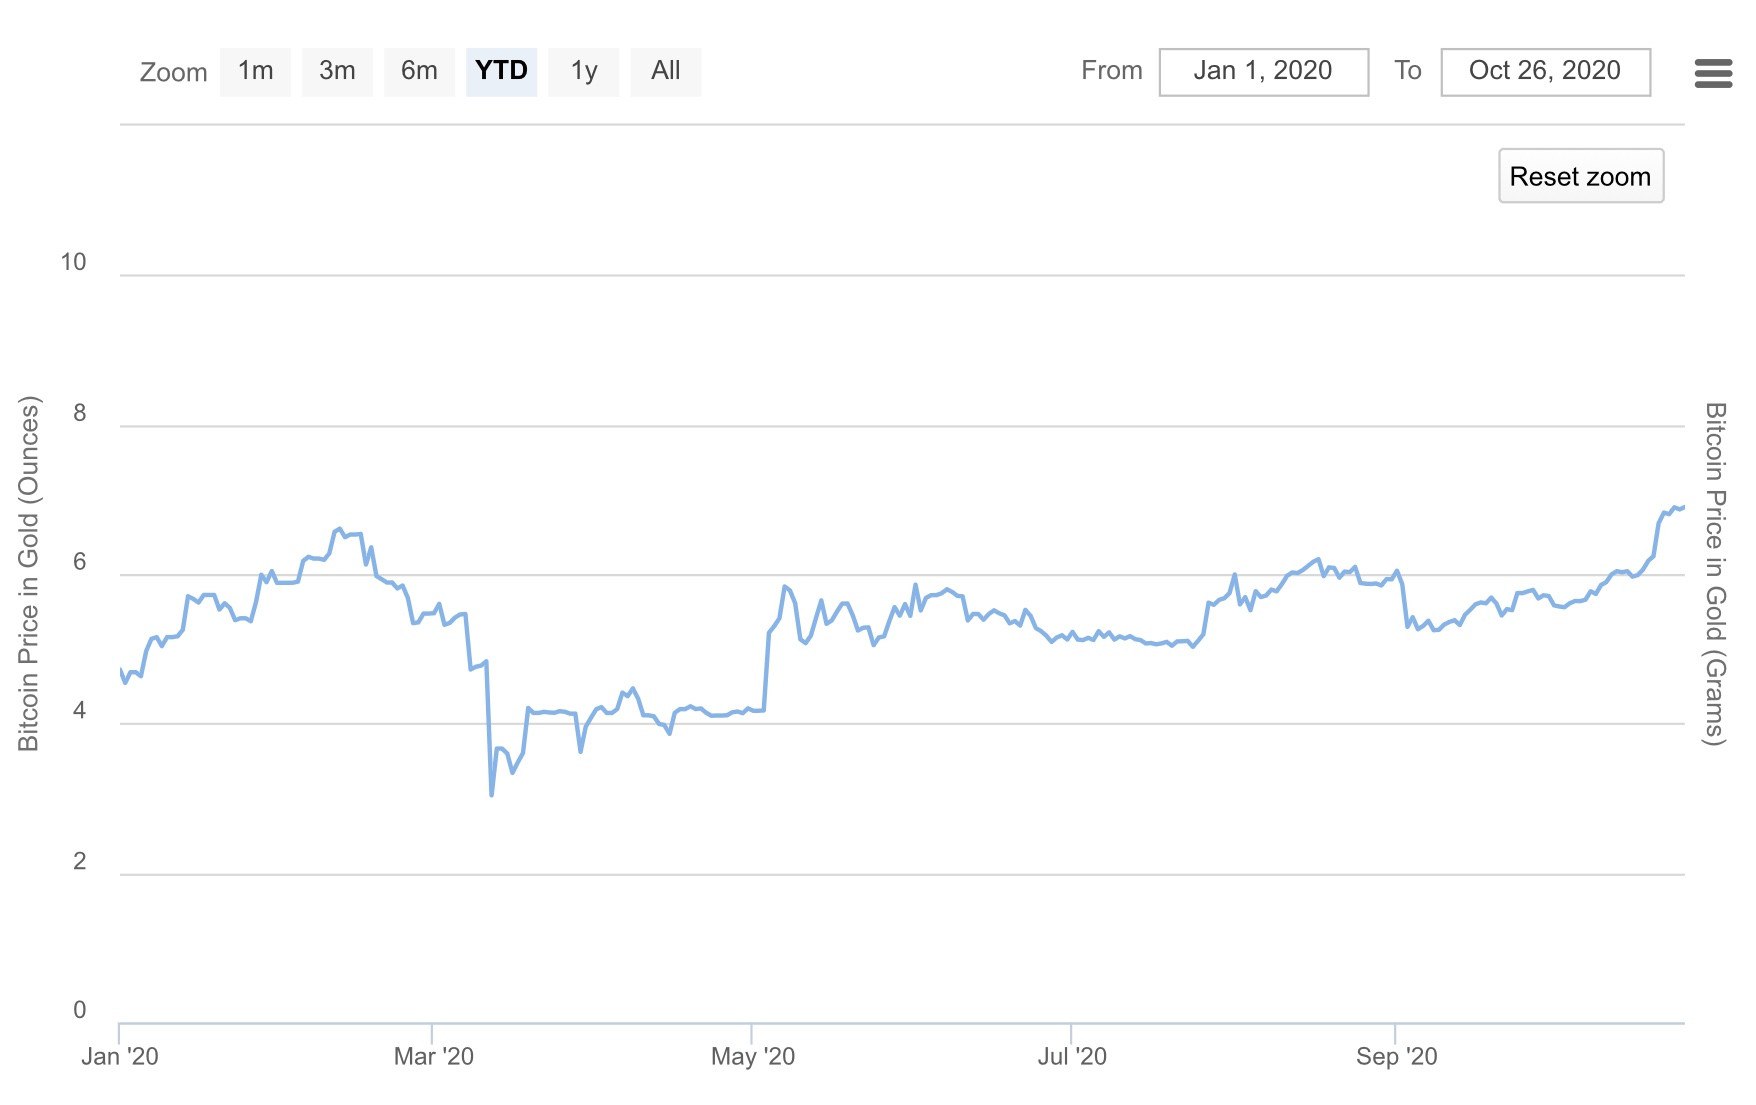
Task: Switch zoom range to 6m
Action: tap(419, 72)
